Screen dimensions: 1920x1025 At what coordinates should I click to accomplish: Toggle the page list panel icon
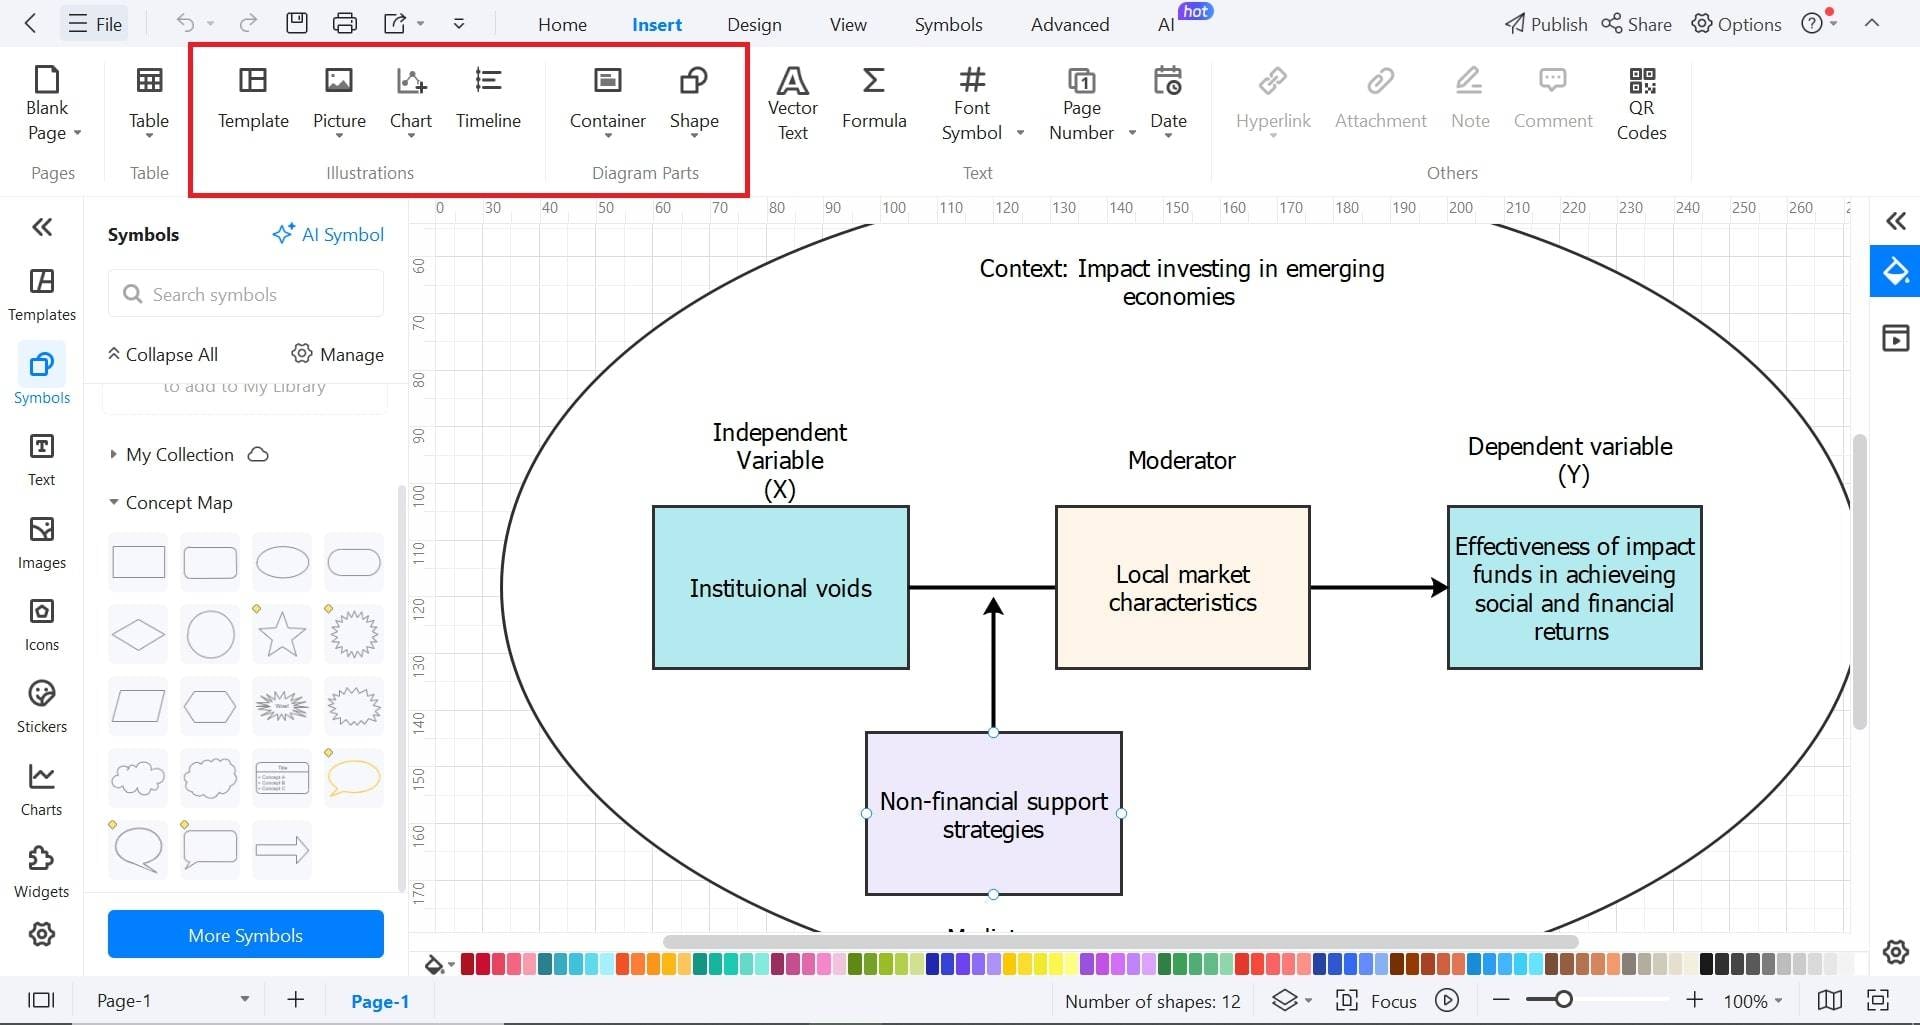[x=41, y=1000]
